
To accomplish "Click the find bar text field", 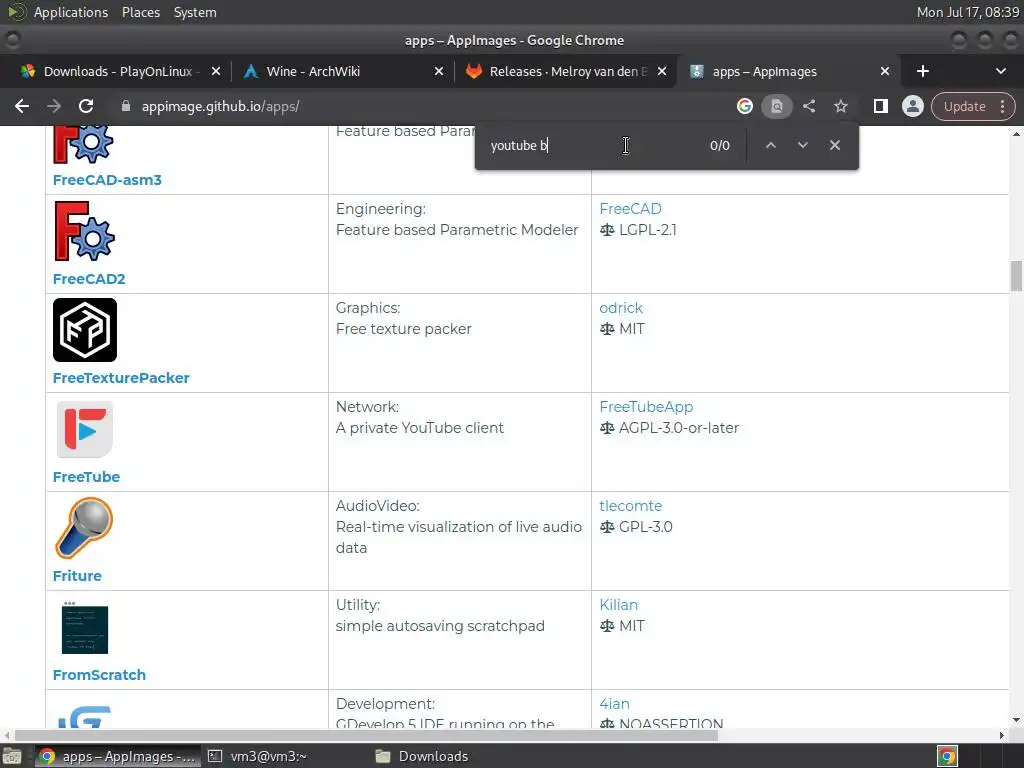I will tap(591, 145).
